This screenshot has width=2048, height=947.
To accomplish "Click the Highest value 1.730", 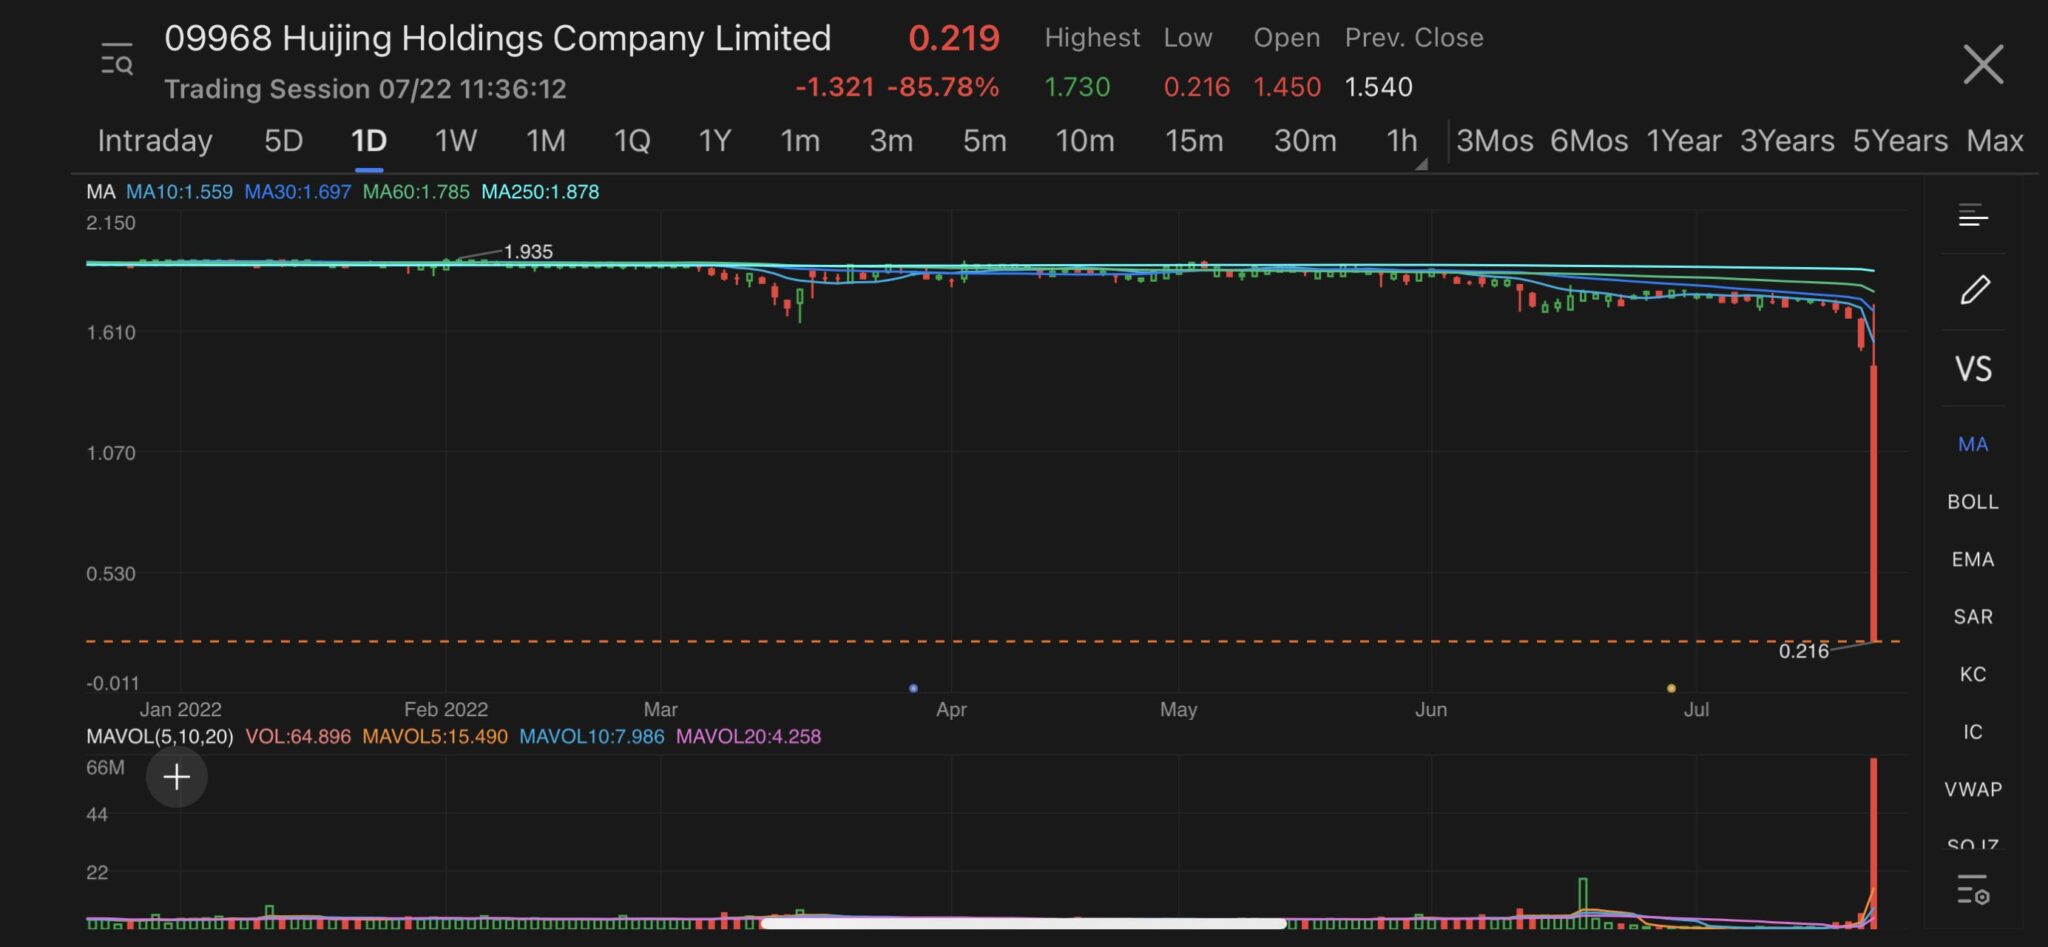I will (x=1077, y=87).
